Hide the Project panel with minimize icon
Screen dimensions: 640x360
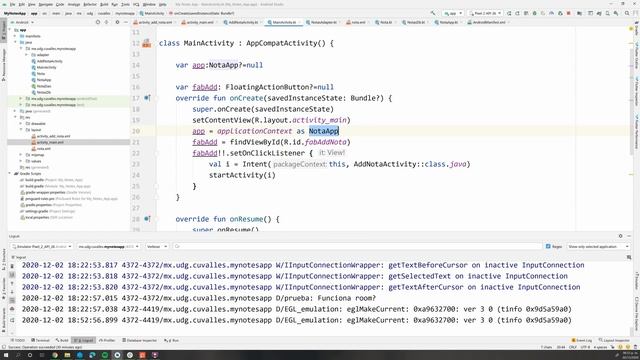coord(125,22)
